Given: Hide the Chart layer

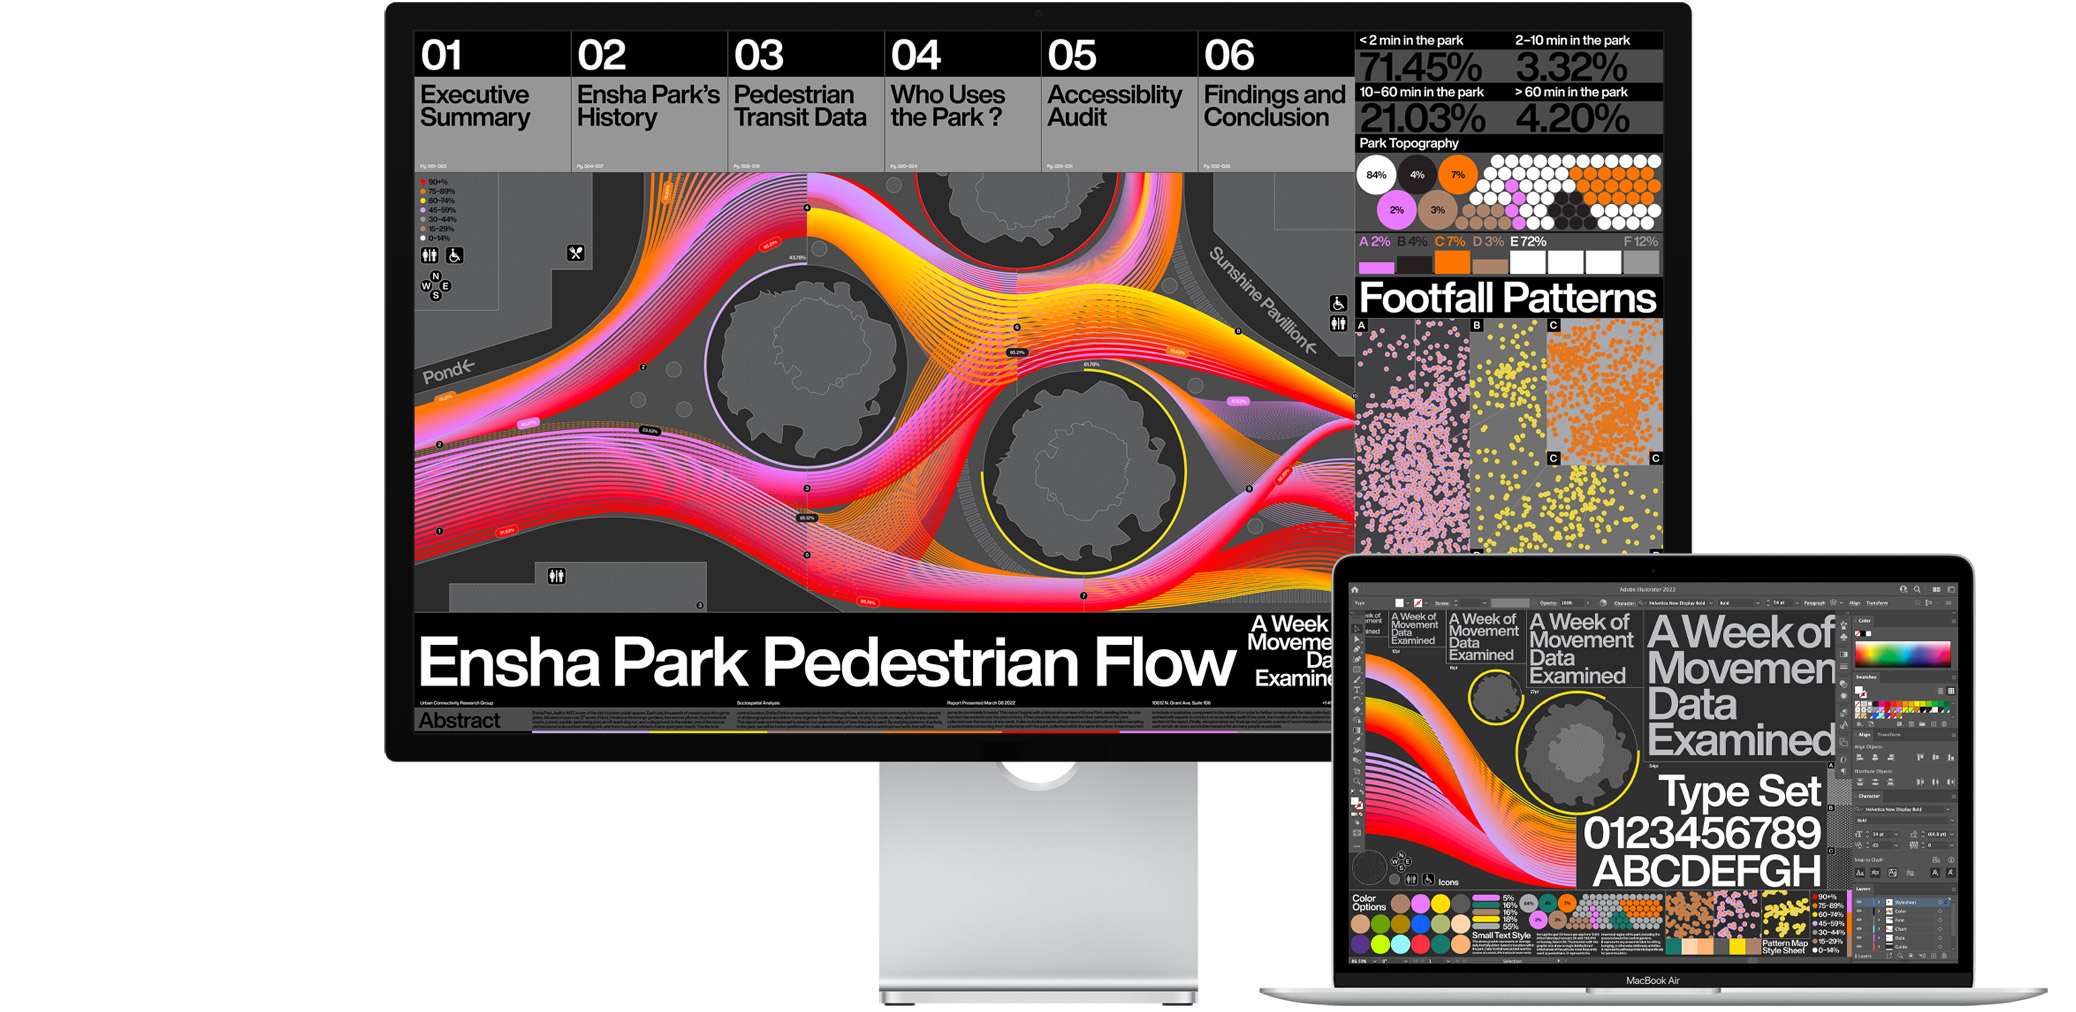Looking at the screenshot, I should click(x=1859, y=929).
